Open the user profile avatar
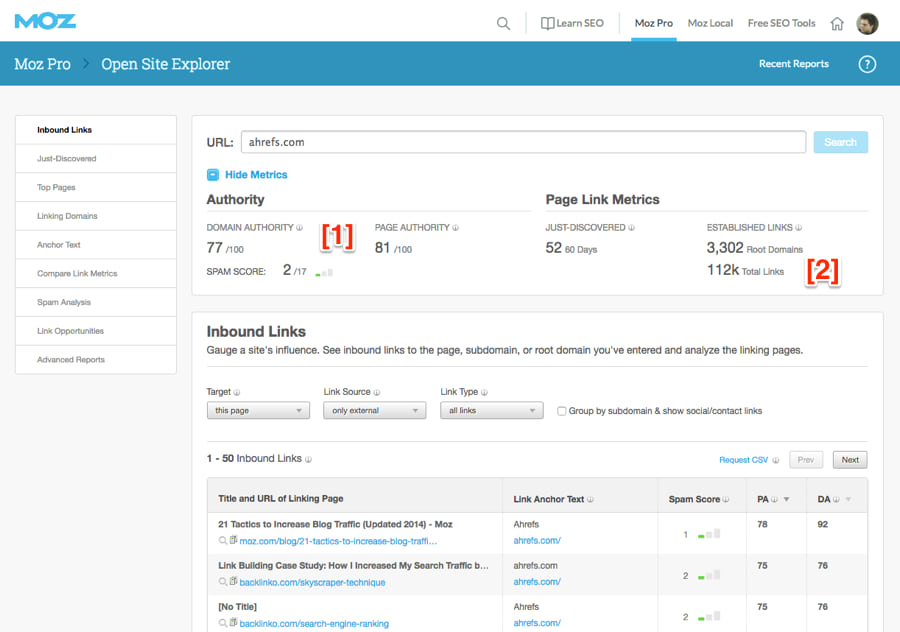900x632 pixels. (867, 24)
